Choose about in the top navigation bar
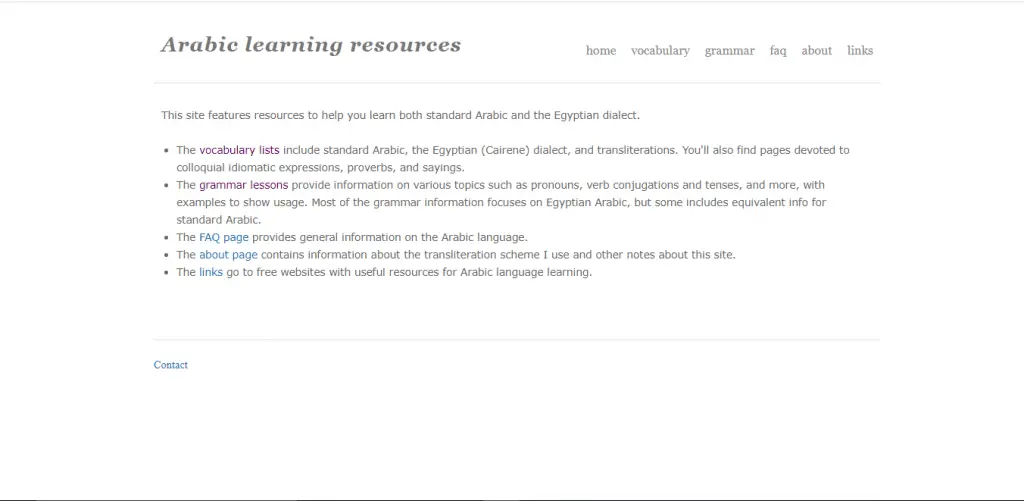This screenshot has height=501, width=1024. point(816,51)
